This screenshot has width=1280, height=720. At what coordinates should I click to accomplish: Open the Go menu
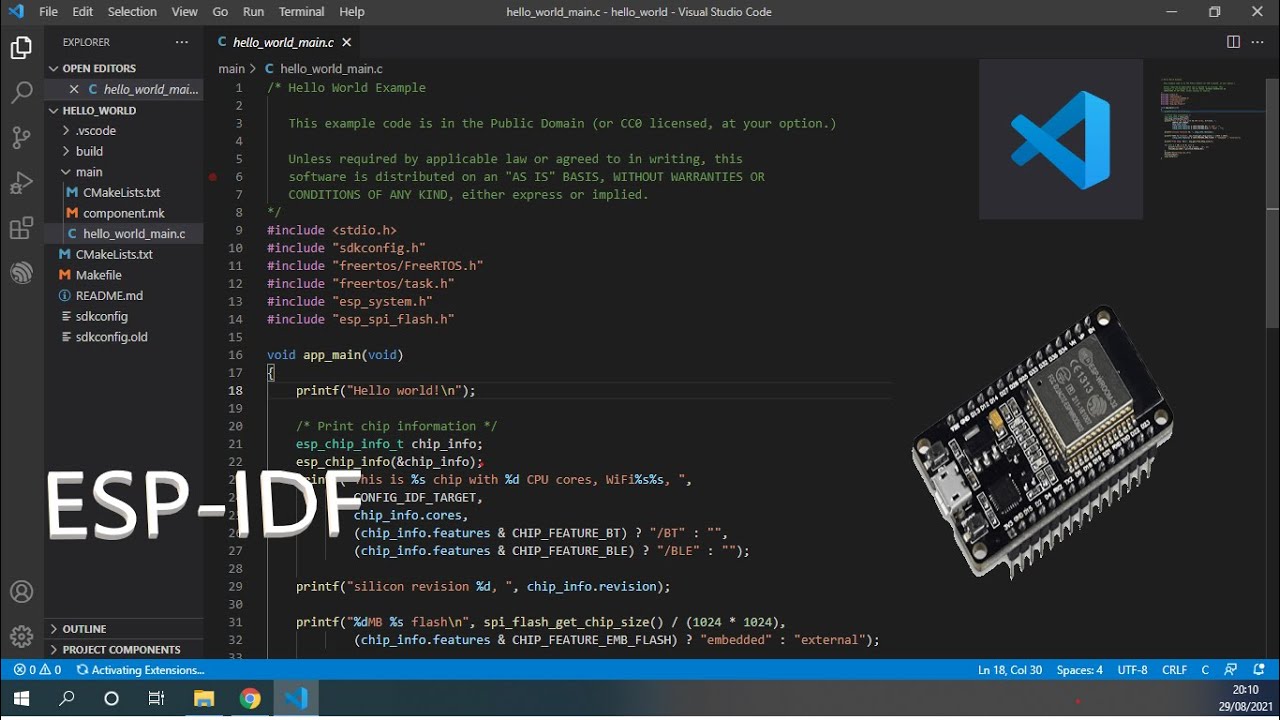pyautogui.click(x=221, y=12)
